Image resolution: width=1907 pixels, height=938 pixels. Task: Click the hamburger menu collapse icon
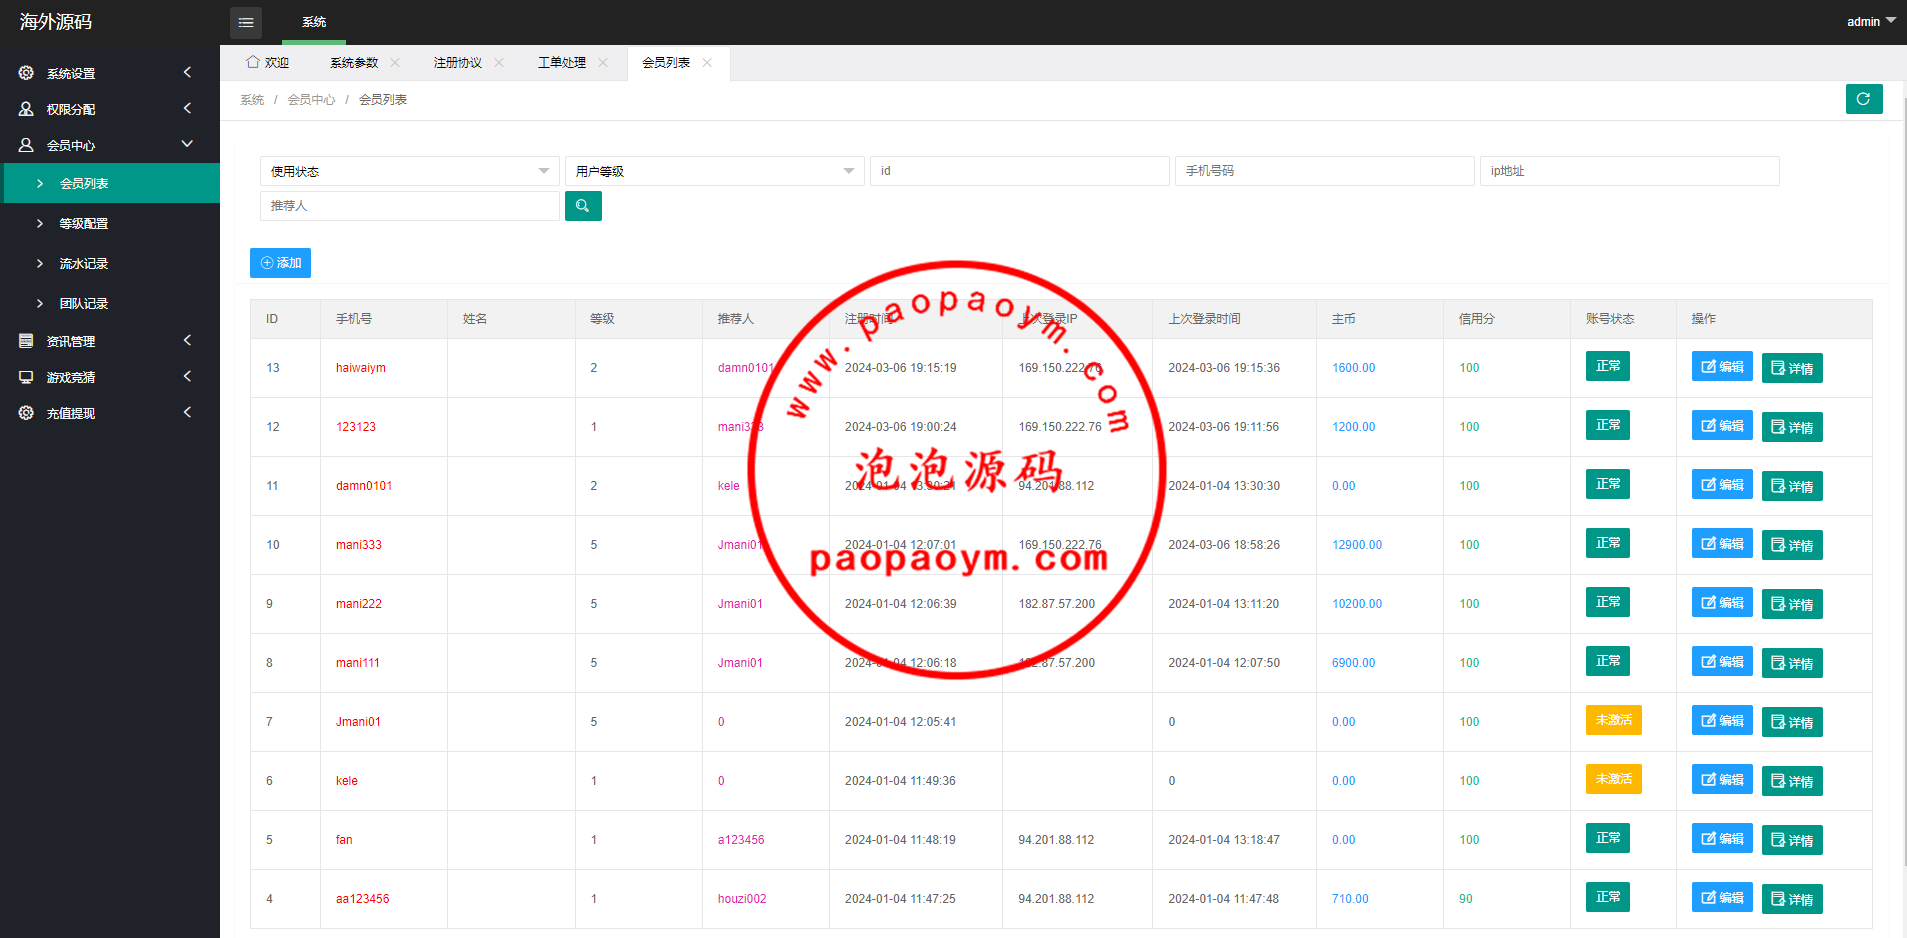pos(246,22)
